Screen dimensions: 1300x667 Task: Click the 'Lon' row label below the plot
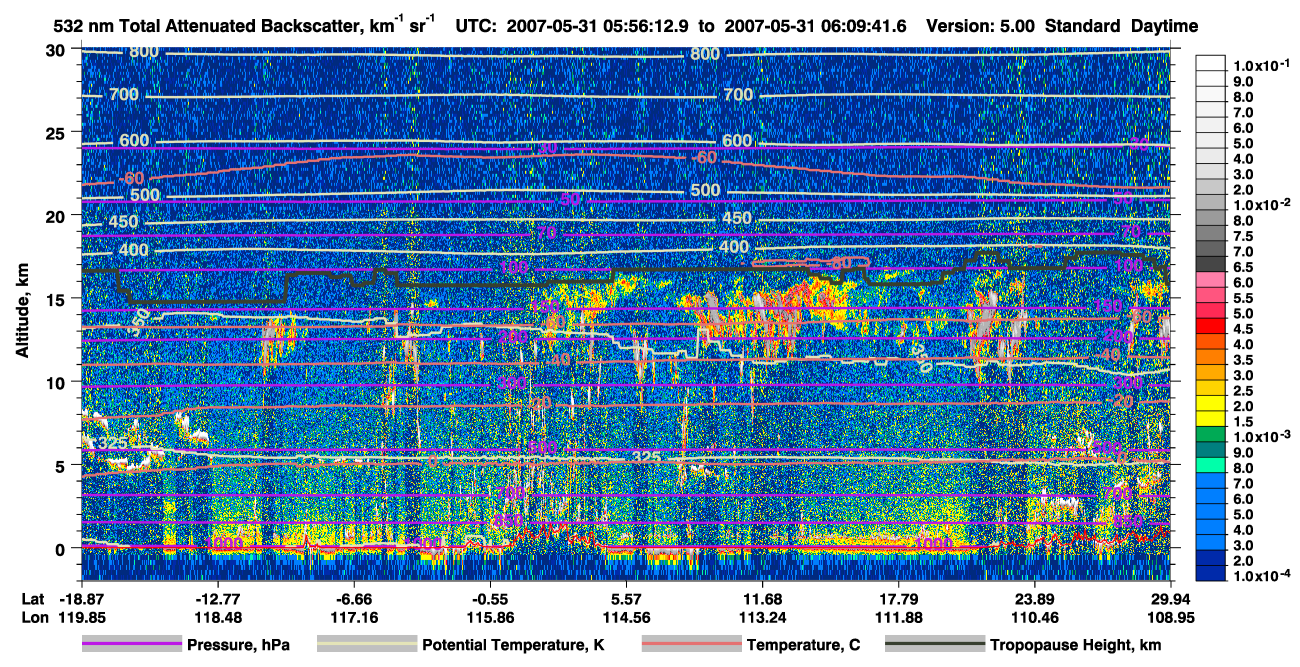34,618
